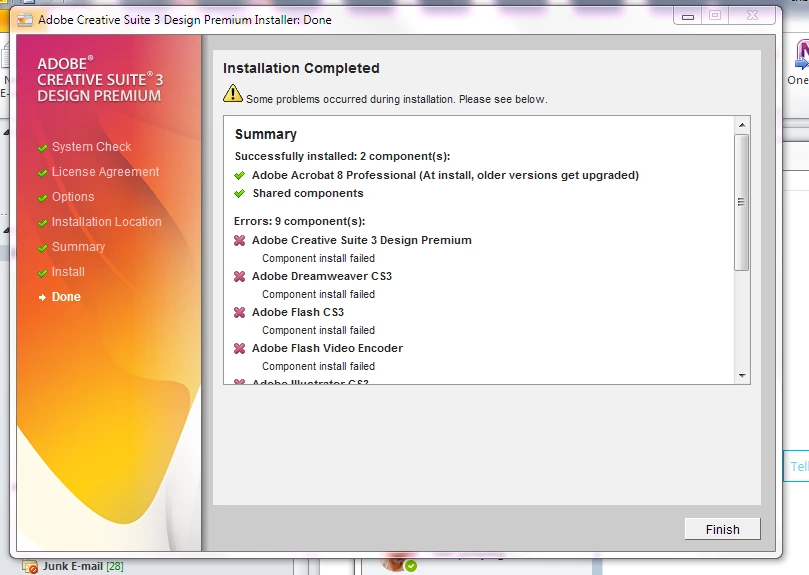The height and width of the screenshot is (575, 809).
Task: Minimize the Adobe installer window
Action: pos(688,17)
